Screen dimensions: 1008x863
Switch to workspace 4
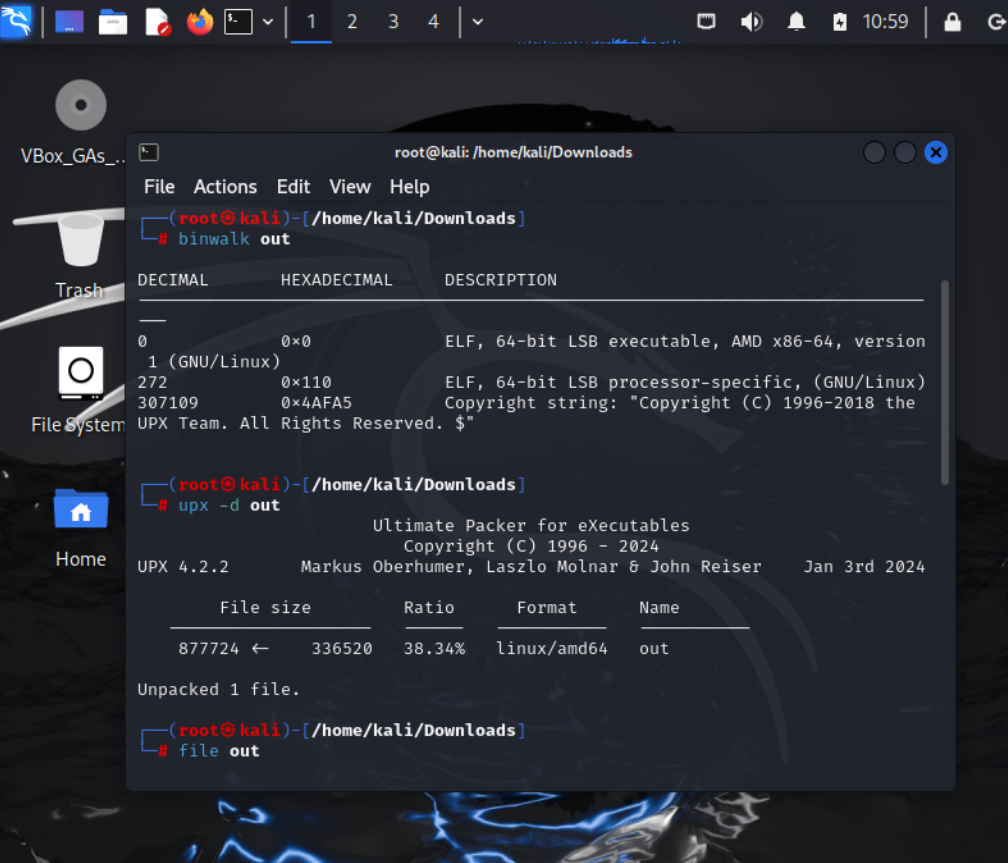coord(433,21)
